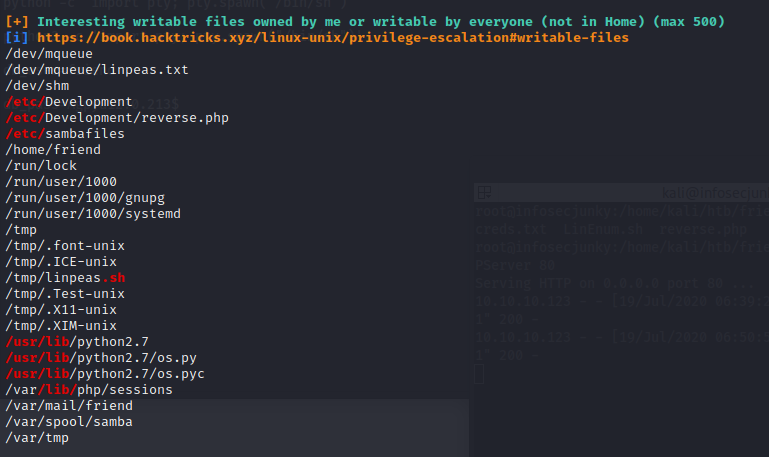Focus the background terminal cursor block

coord(480,374)
